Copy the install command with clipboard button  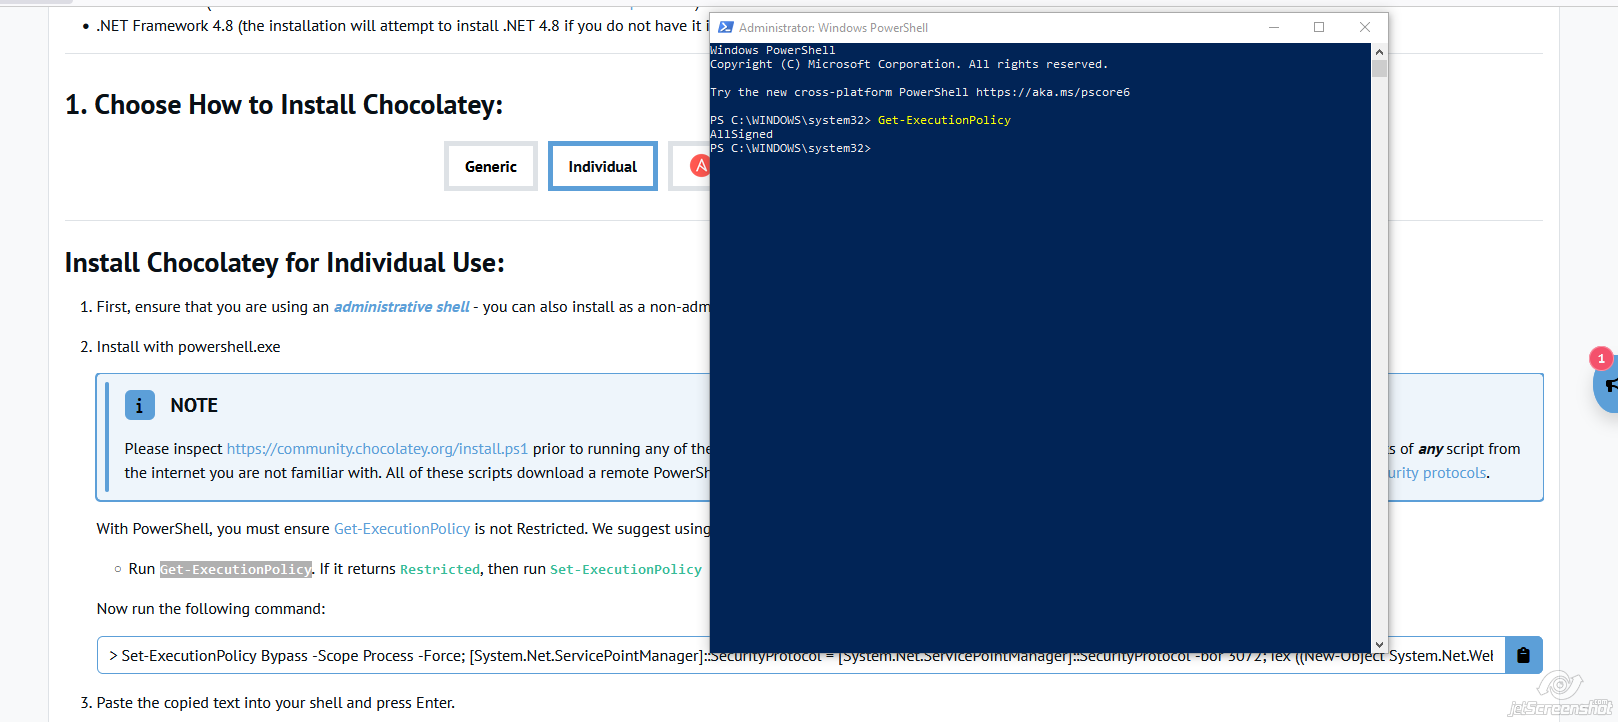click(1523, 655)
